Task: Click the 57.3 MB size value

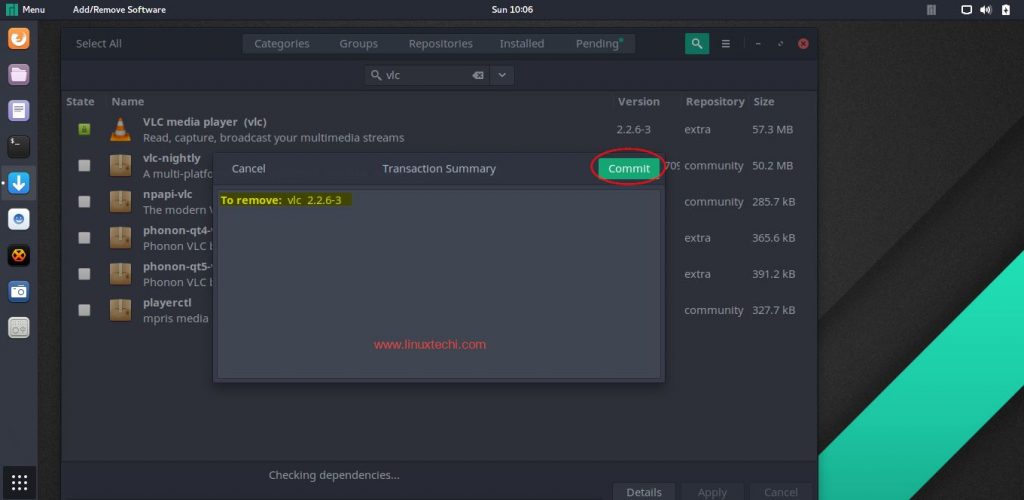Action: pos(773,129)
